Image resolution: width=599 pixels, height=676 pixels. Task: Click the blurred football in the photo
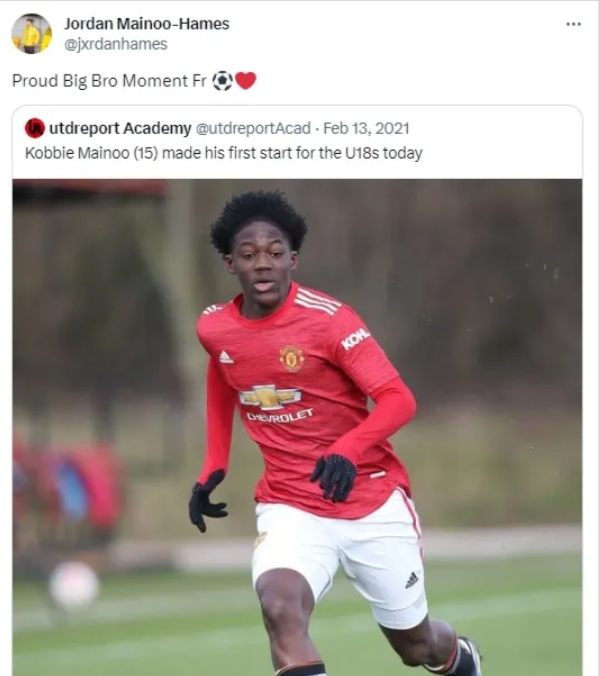(x=74, y=585)
